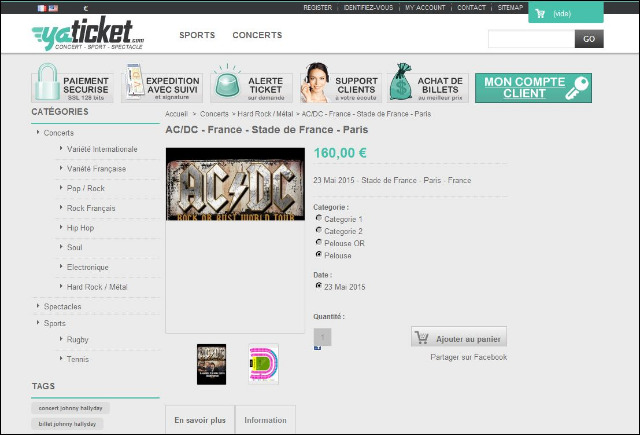Open the CONCERTS main menu
Viewport: 640px width, 435px height.
[x=257, y=35]
